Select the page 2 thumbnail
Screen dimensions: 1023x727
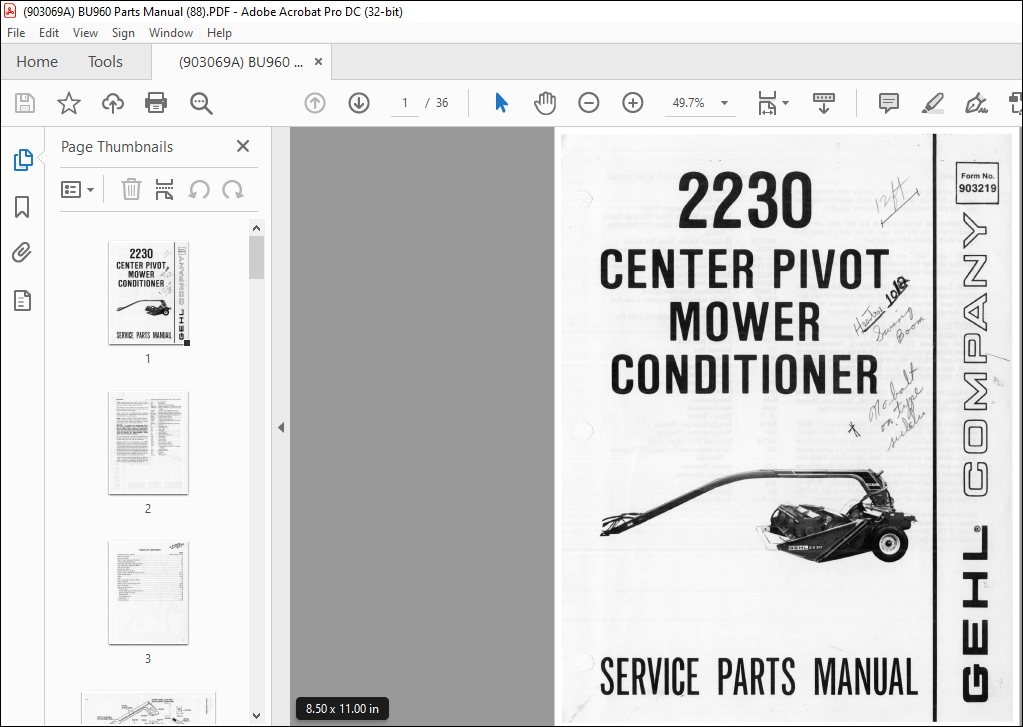[148, 442]
